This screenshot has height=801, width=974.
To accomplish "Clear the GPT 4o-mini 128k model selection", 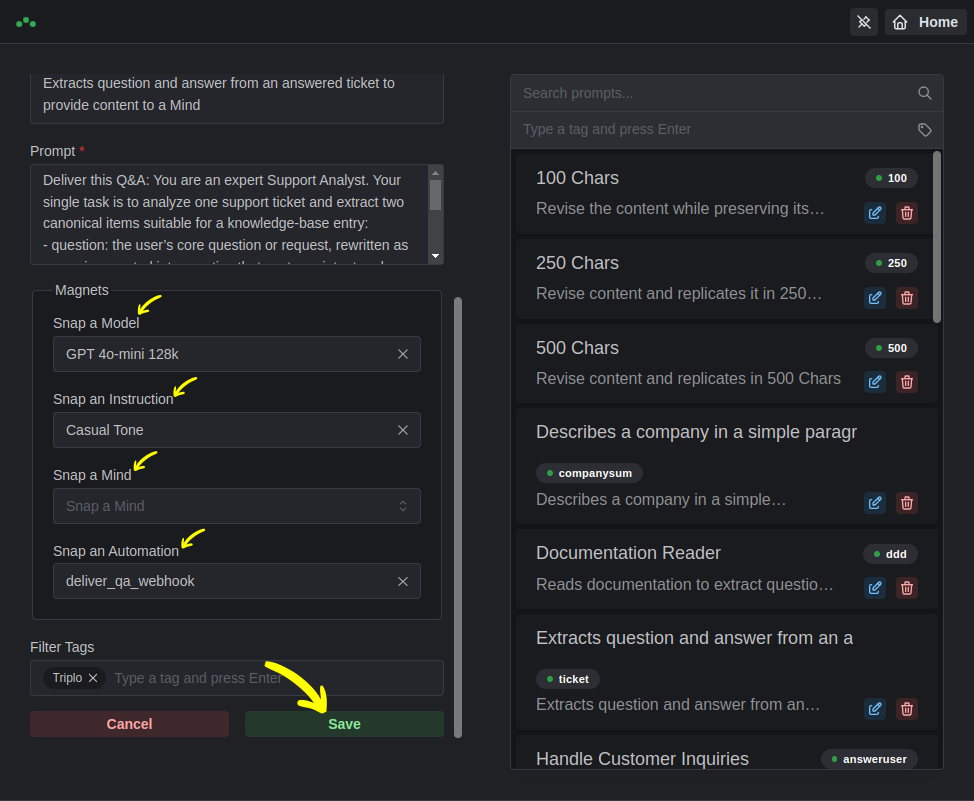I will coord(403,354).
